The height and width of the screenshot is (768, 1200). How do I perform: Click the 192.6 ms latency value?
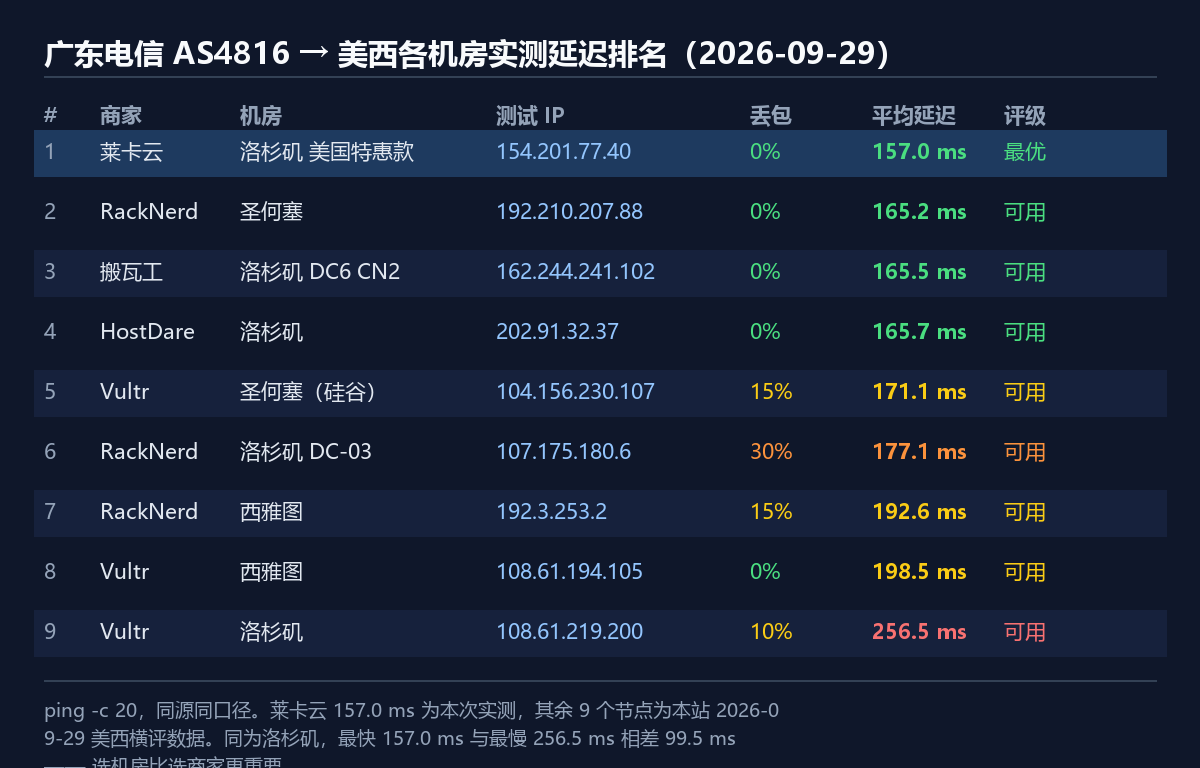[919, 512]
